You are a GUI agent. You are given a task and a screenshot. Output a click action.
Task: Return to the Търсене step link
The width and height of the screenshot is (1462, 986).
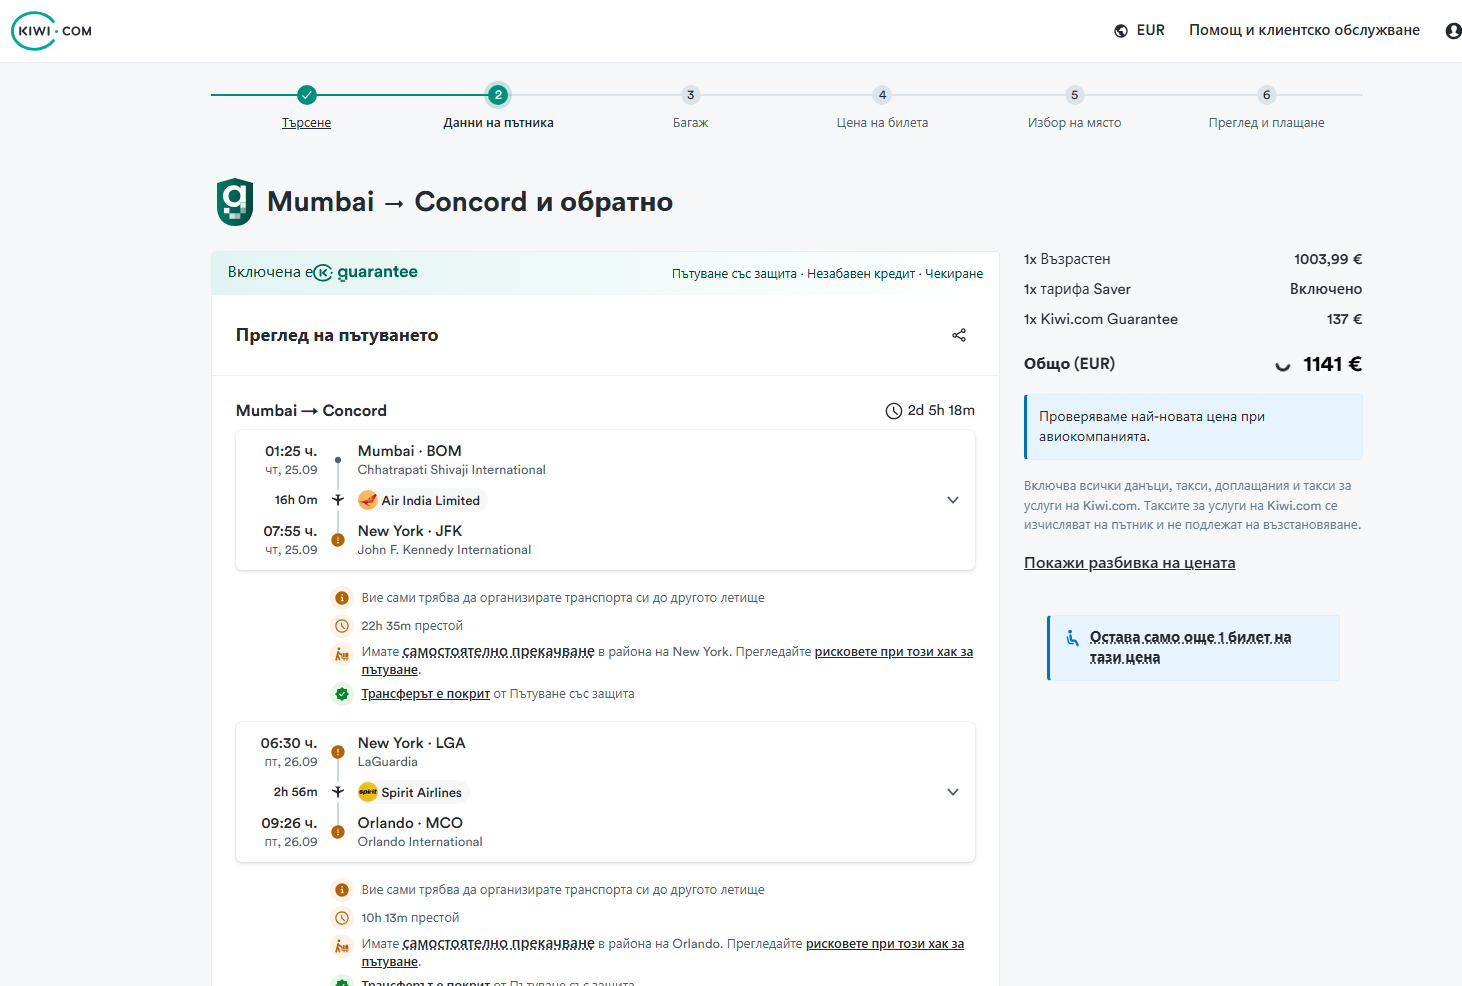pyautogui.click(x=306, y=123)
